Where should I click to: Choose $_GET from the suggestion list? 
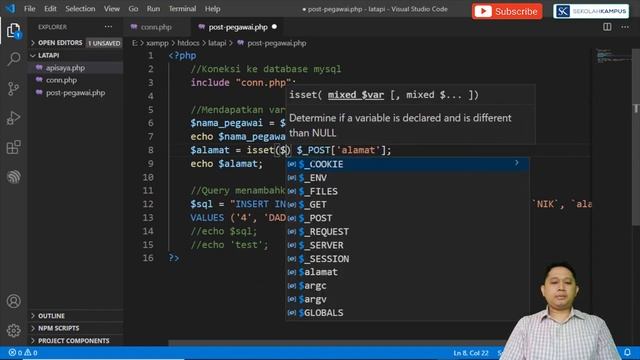point(407,204)
